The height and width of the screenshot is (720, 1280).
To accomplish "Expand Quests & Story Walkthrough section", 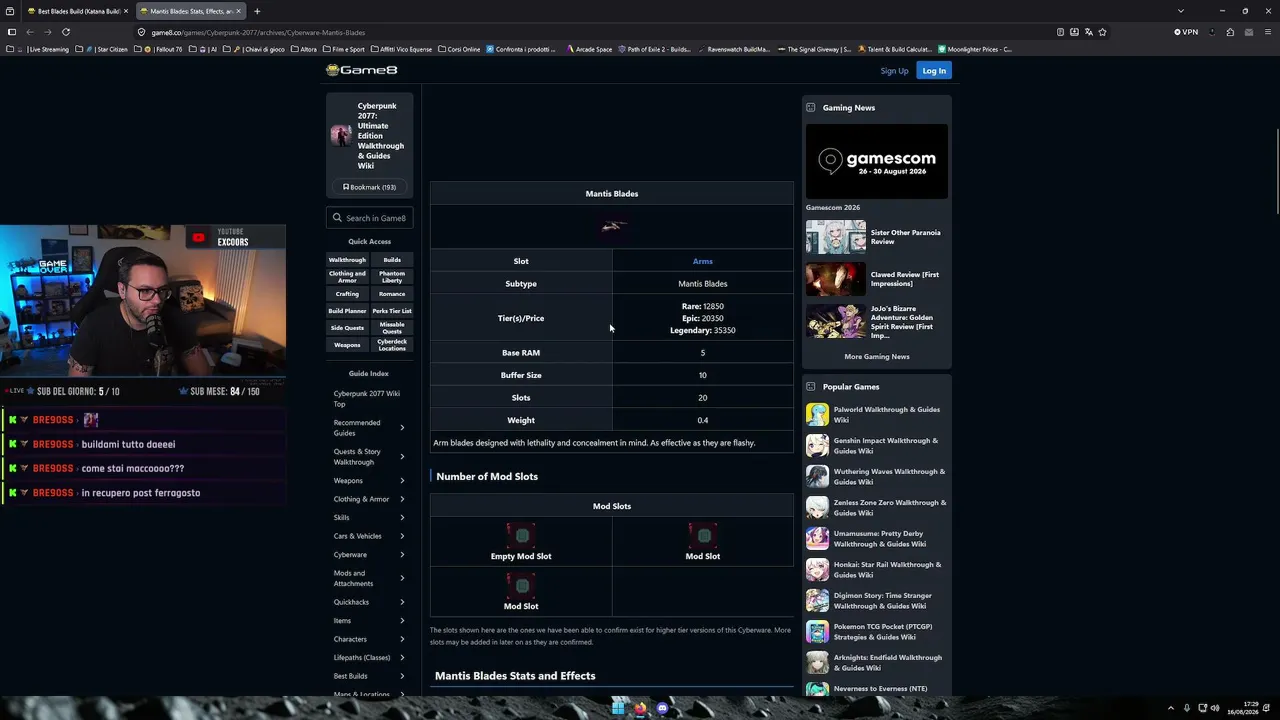I will [x=402, y=457].
